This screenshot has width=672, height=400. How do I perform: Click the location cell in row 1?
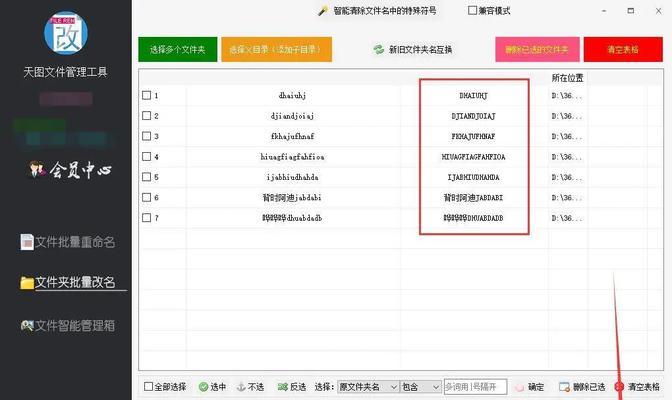pos(567,95)
